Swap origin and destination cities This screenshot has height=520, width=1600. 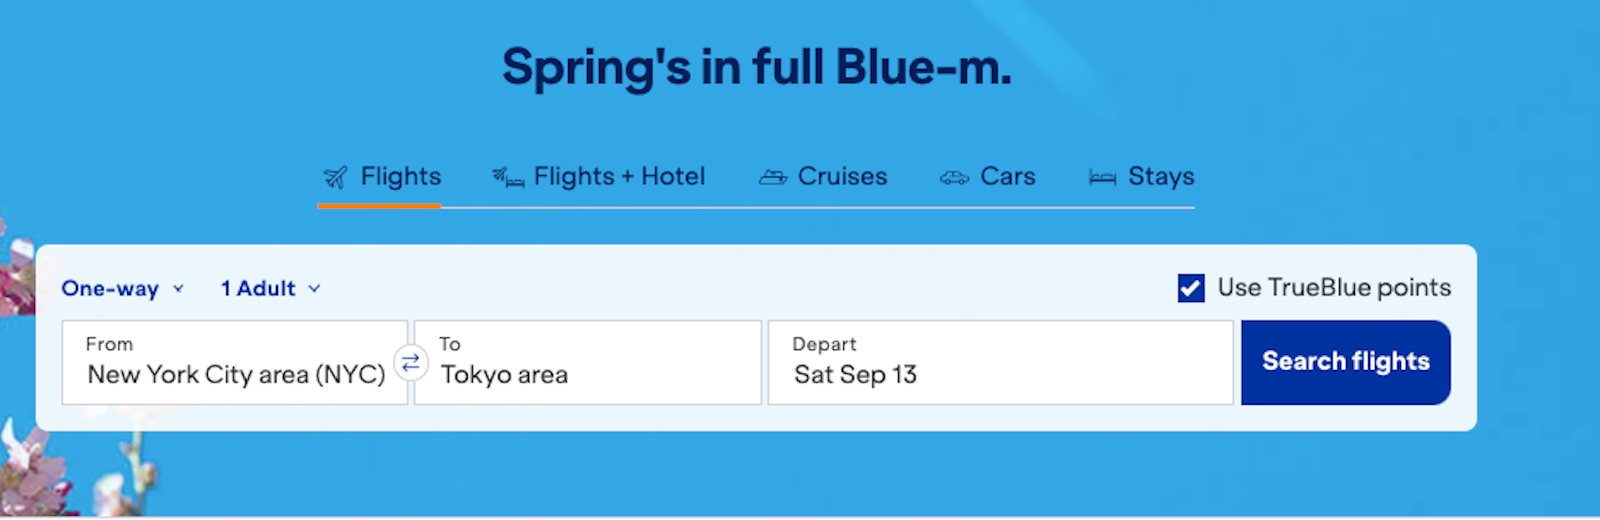[411, 362]
